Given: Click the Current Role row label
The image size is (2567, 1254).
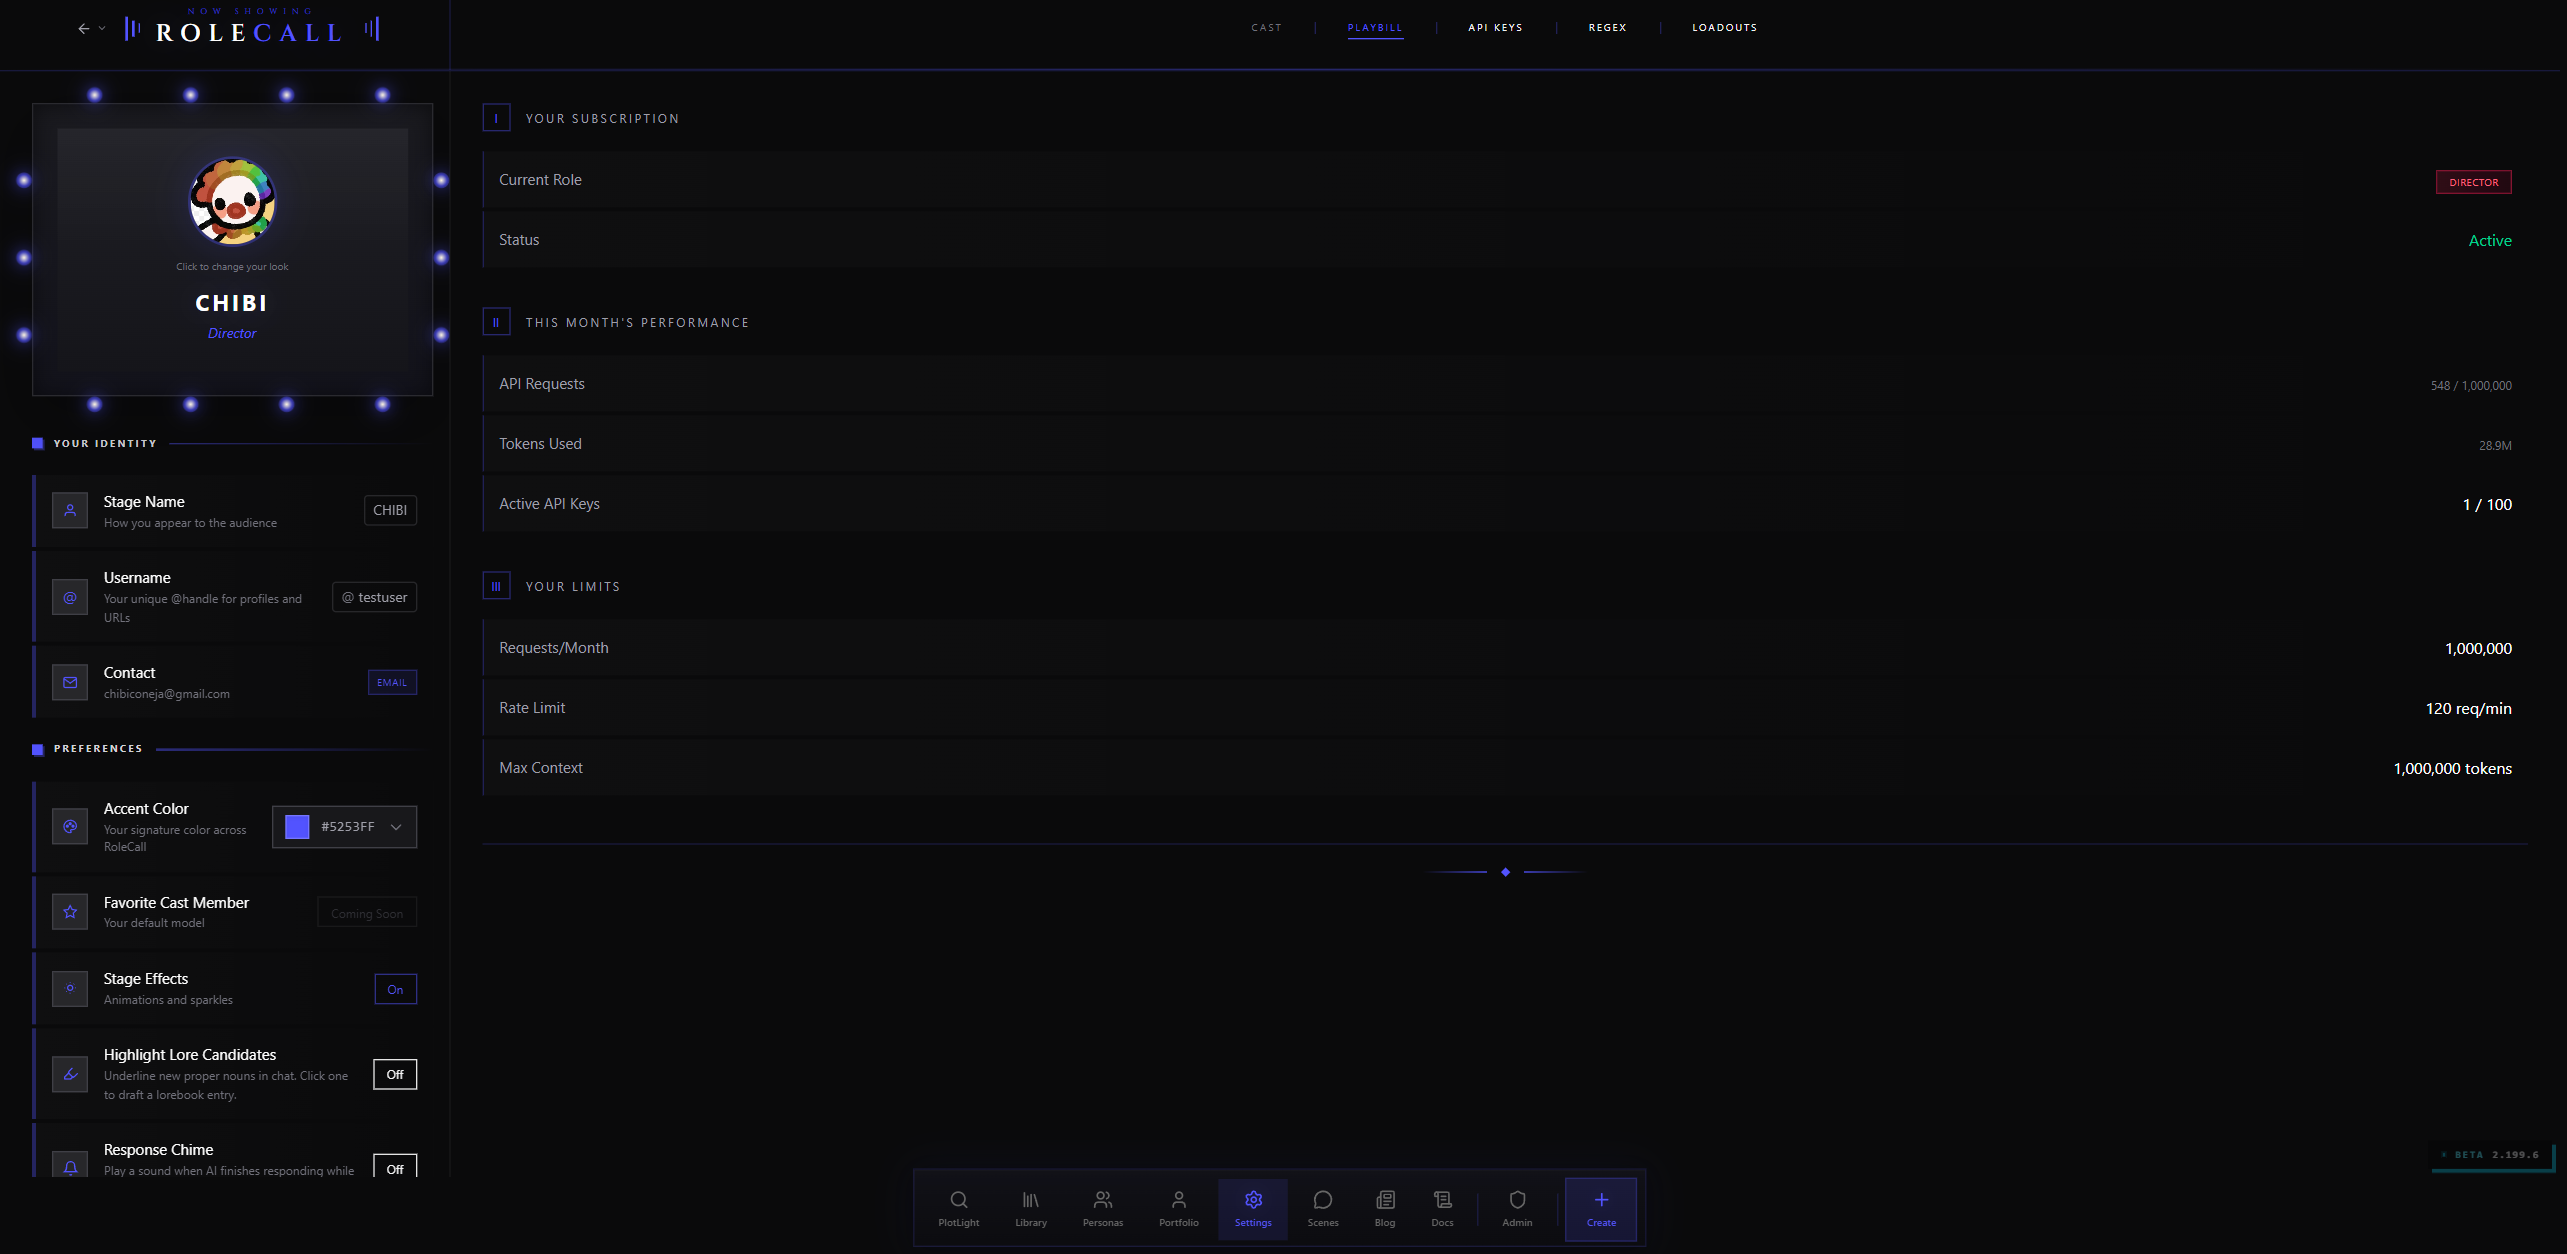Looking at the screenshot, I should 540,180.
